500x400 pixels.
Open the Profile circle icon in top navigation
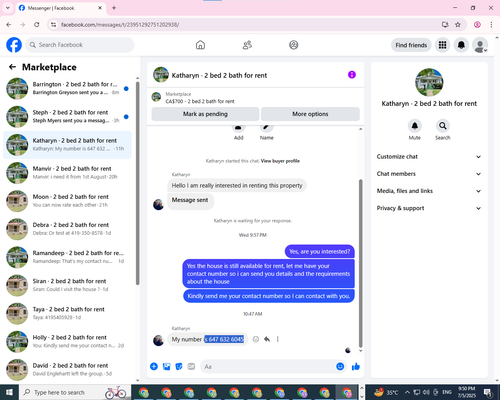point(294,45)
